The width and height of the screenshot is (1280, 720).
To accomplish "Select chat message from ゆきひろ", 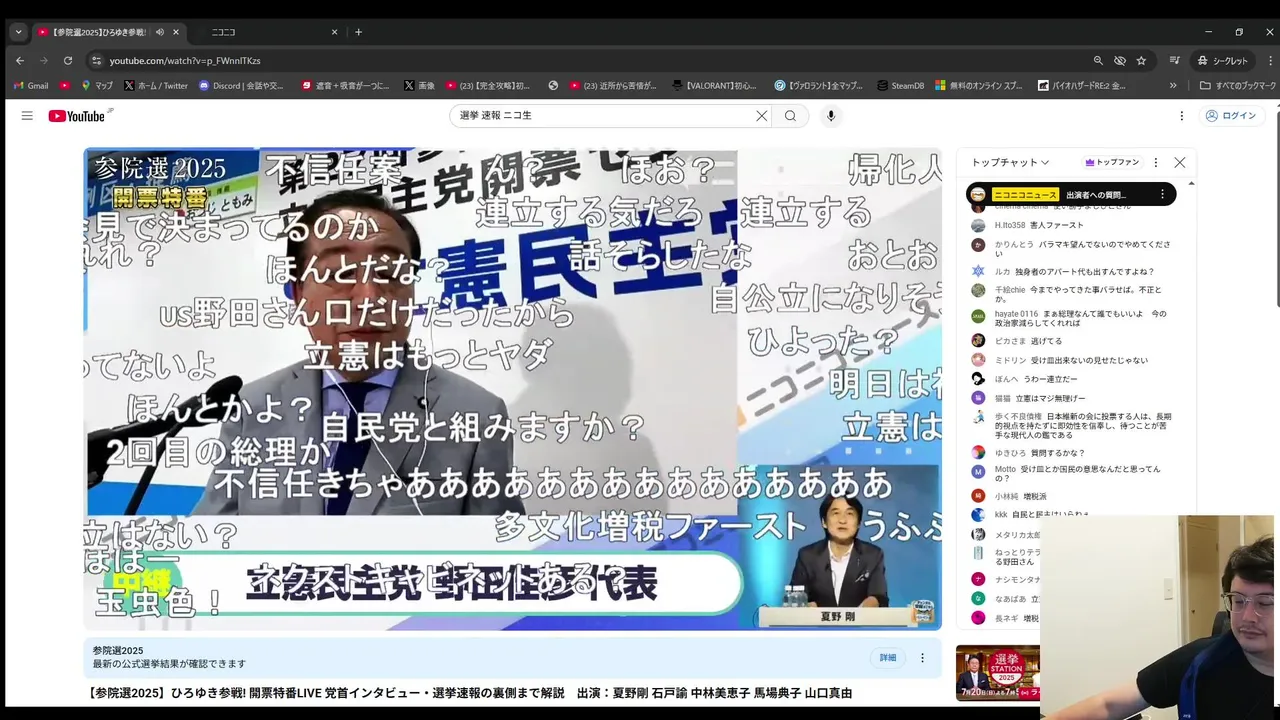I will (1075, 453).
